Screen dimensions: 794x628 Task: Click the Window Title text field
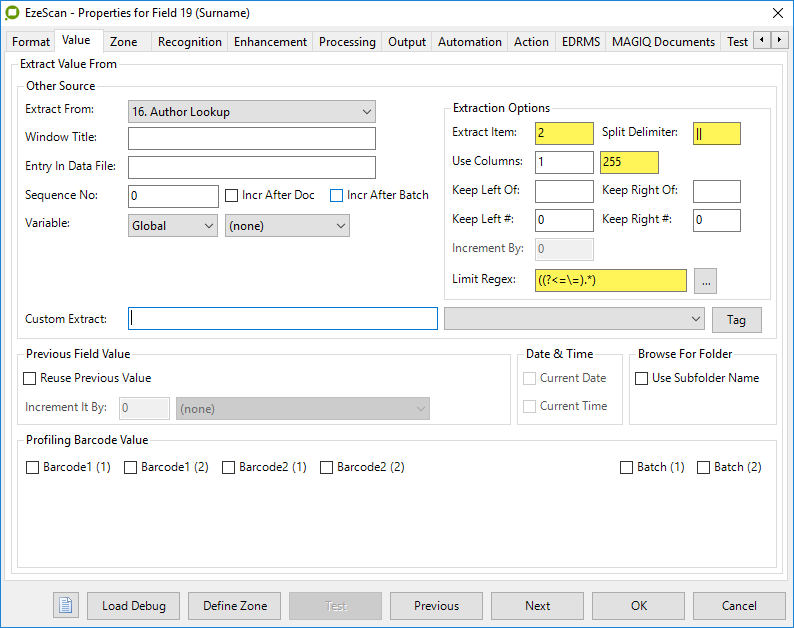pos(252,138)
